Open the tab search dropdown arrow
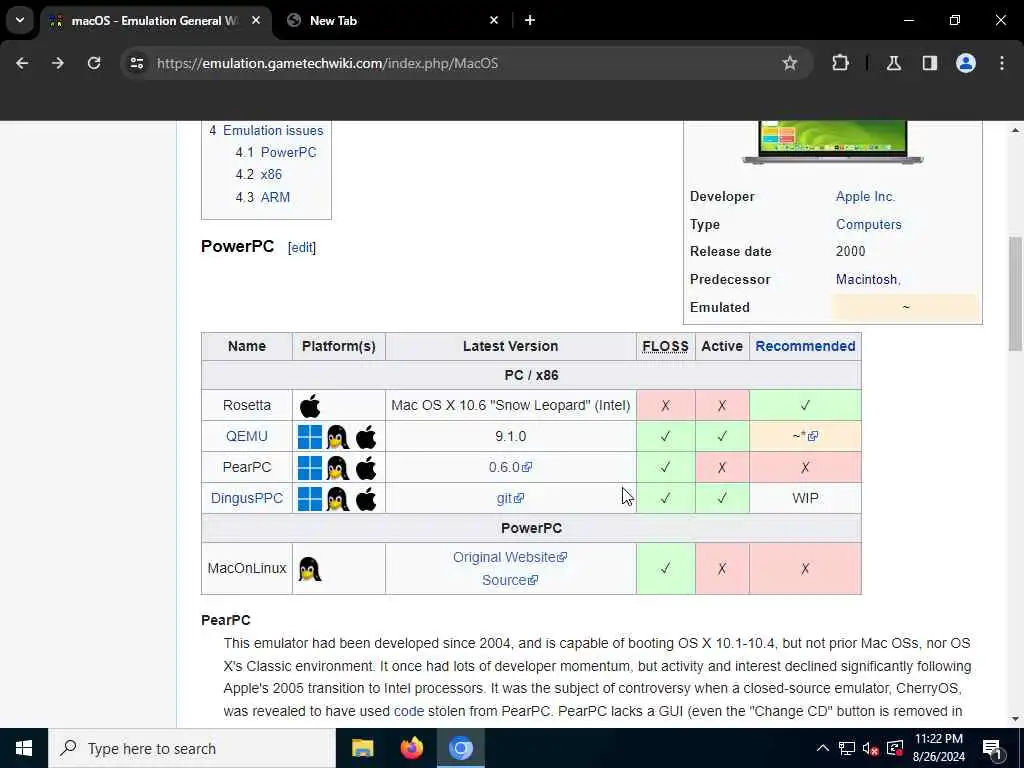Image resolution: width=1024 pixels, height=768 pixels. (x=20, y=20)
